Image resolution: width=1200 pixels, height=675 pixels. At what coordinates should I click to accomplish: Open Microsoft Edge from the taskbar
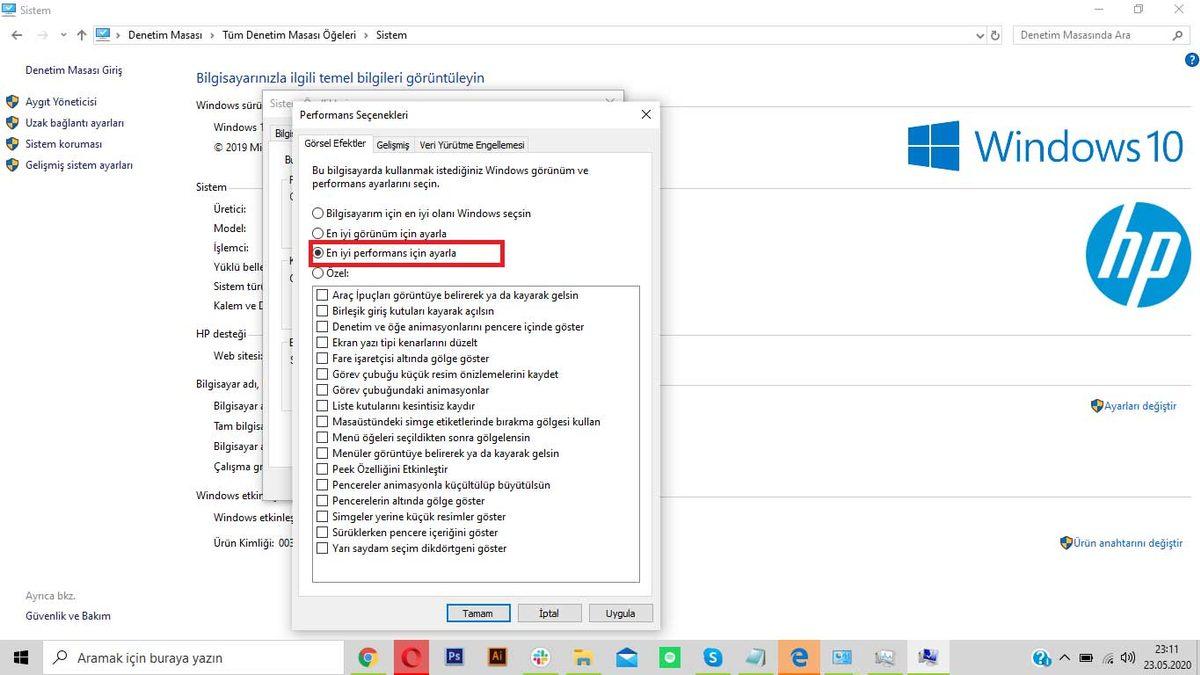point(798,657)
